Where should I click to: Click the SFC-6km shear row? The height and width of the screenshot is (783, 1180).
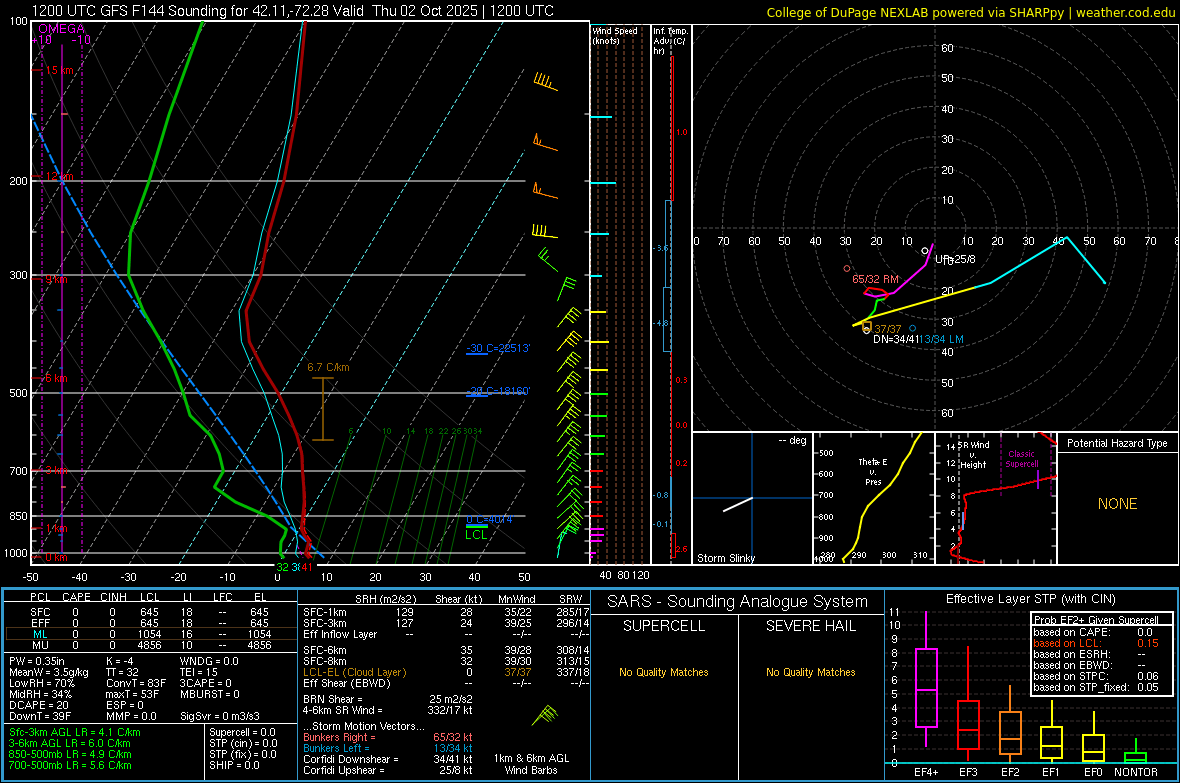(446, 650)
